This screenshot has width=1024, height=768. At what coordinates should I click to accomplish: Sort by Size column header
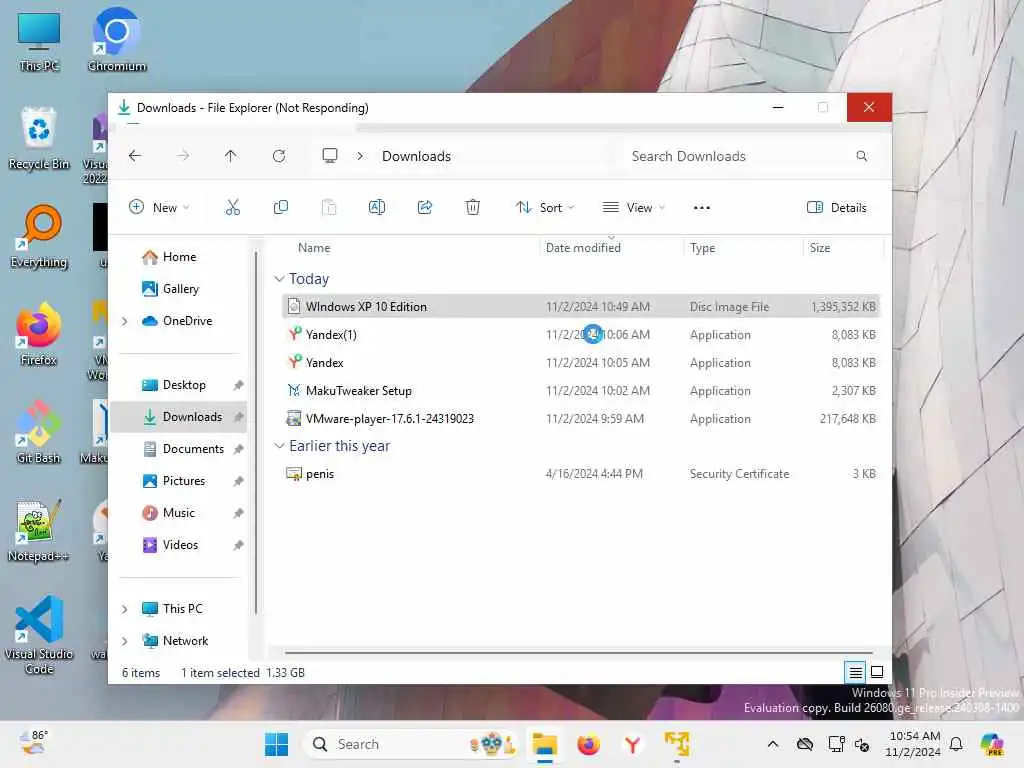tap(843, 248)
